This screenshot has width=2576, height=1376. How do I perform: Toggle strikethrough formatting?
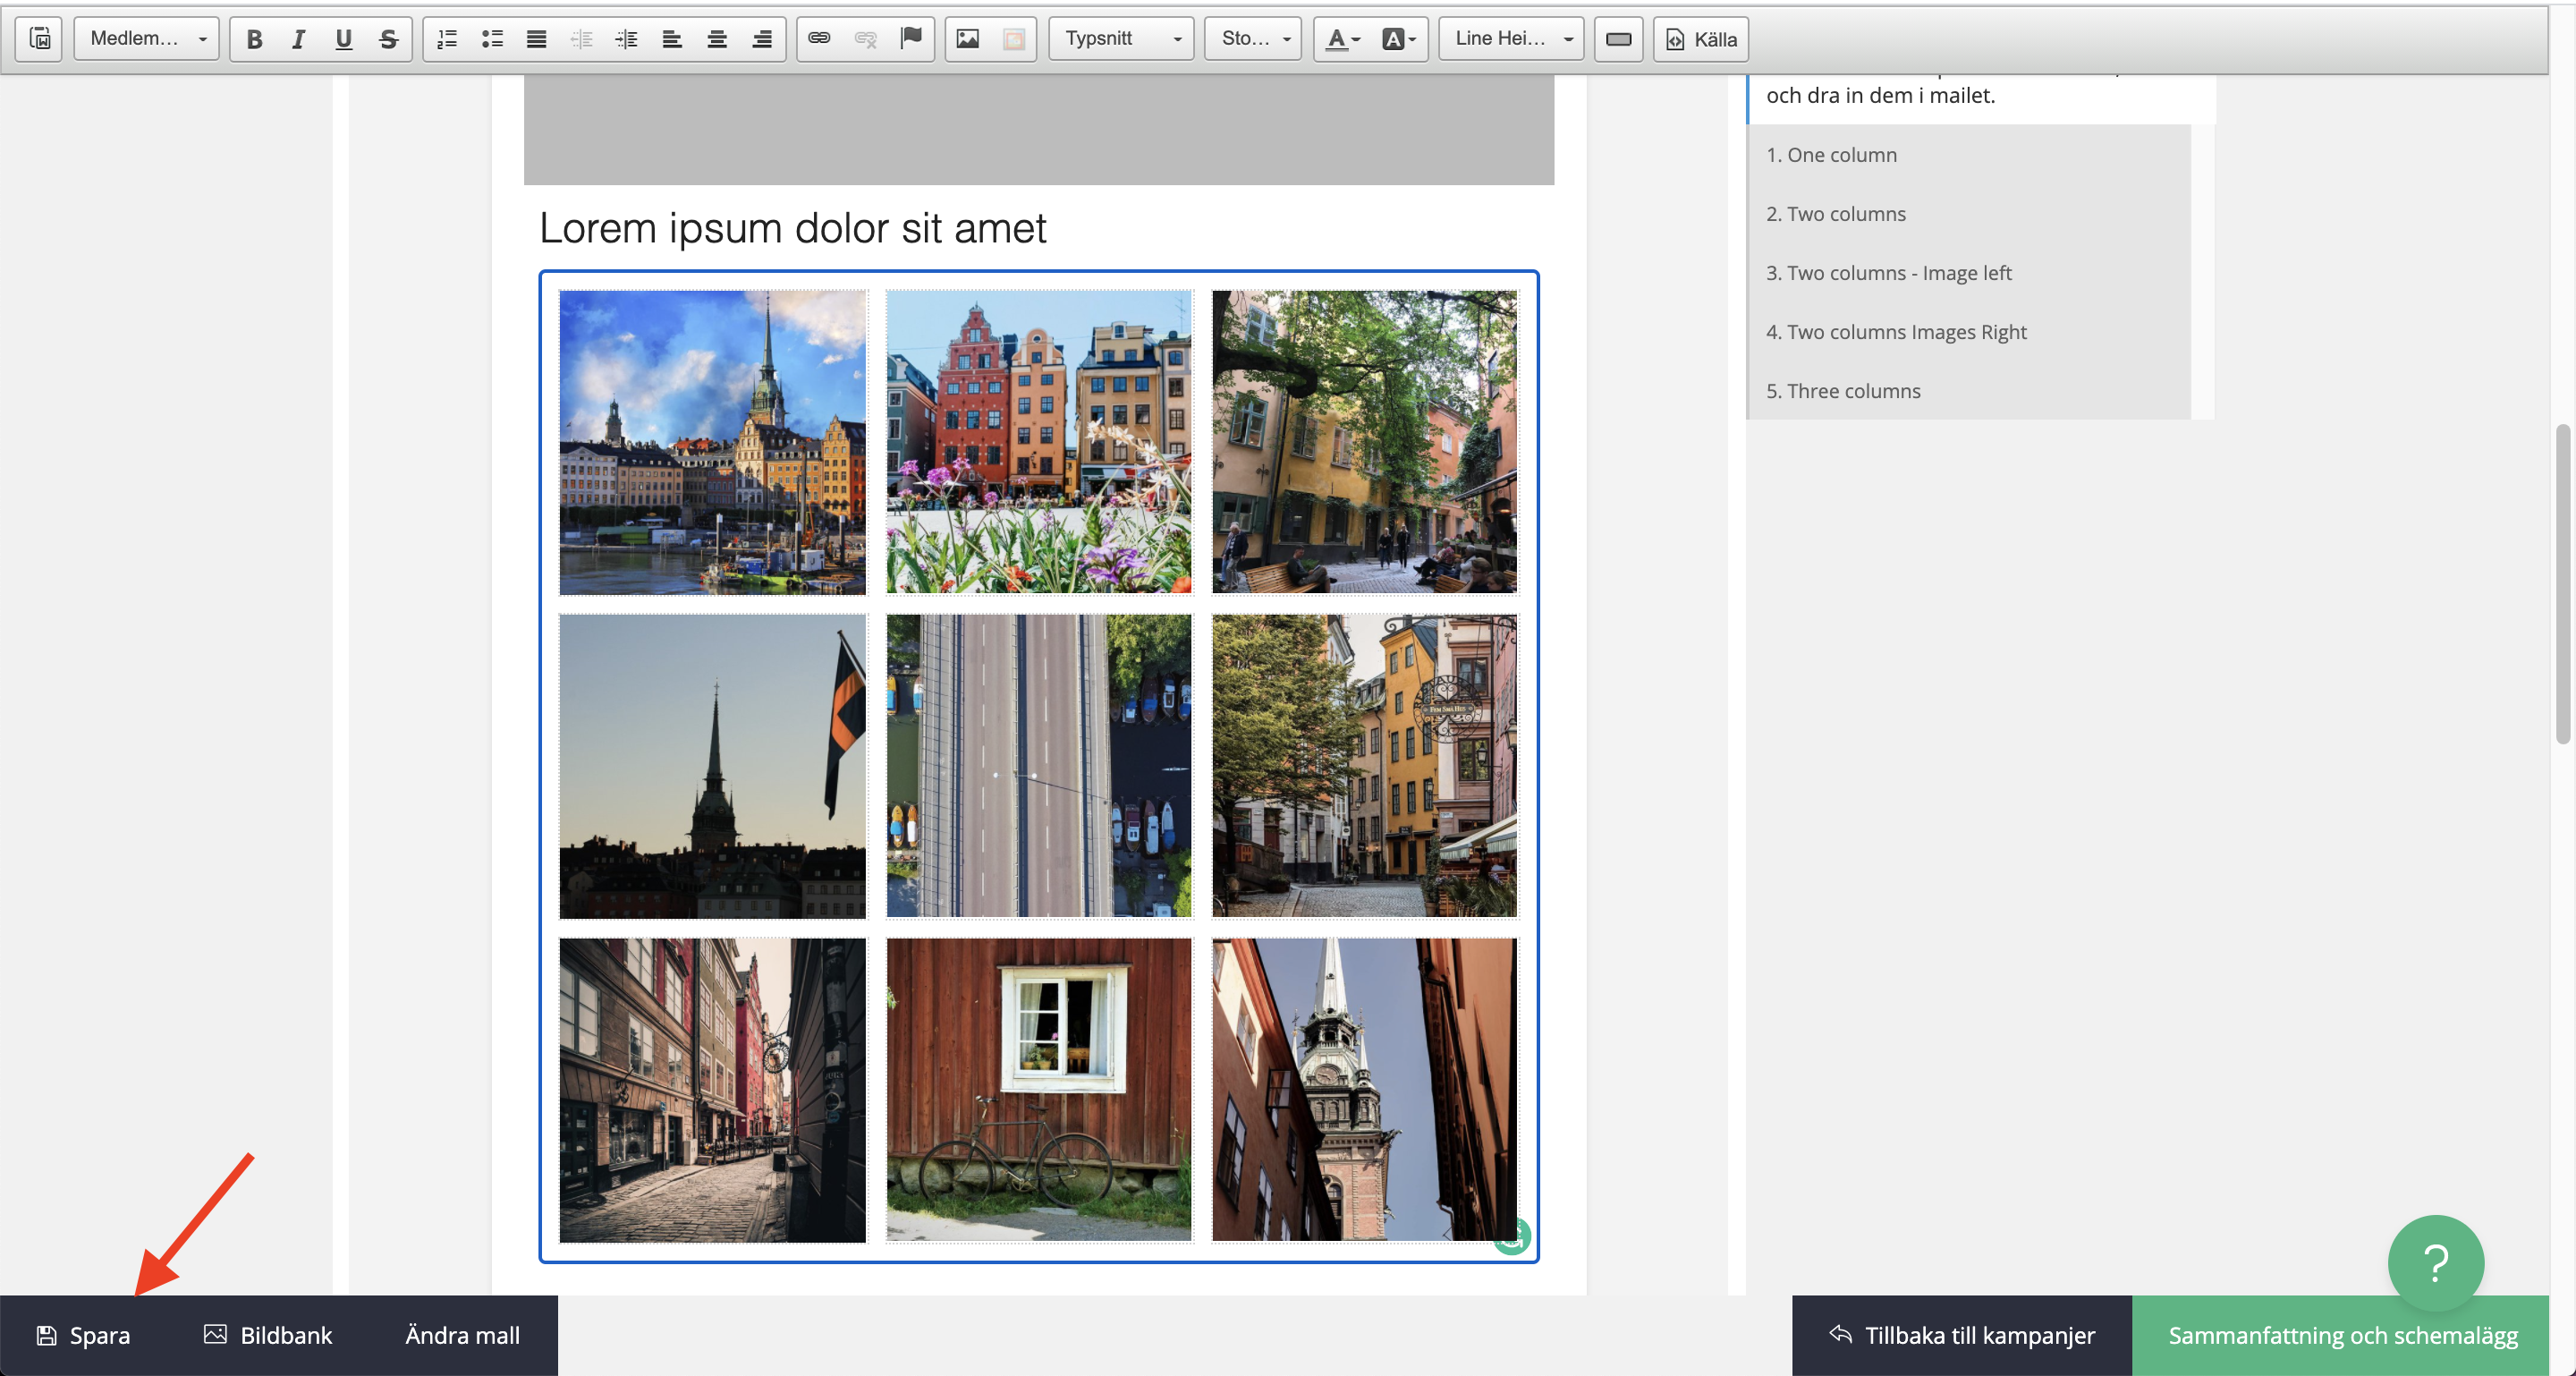tap(388, 39)
